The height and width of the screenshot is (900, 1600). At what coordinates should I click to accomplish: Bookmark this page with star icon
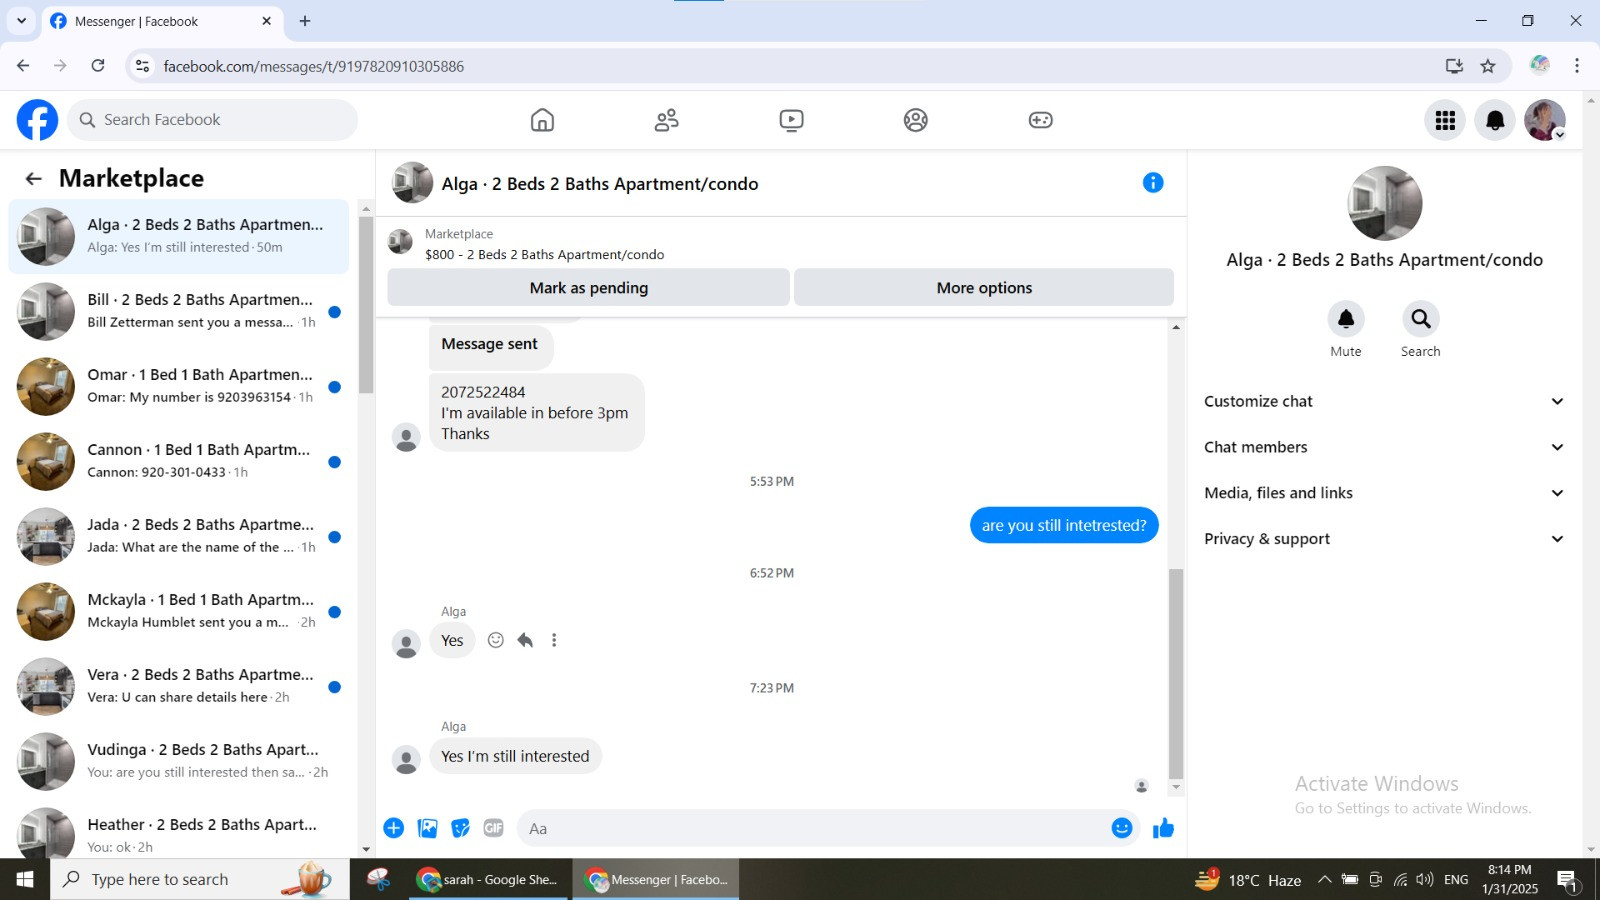coord(1488,66)
